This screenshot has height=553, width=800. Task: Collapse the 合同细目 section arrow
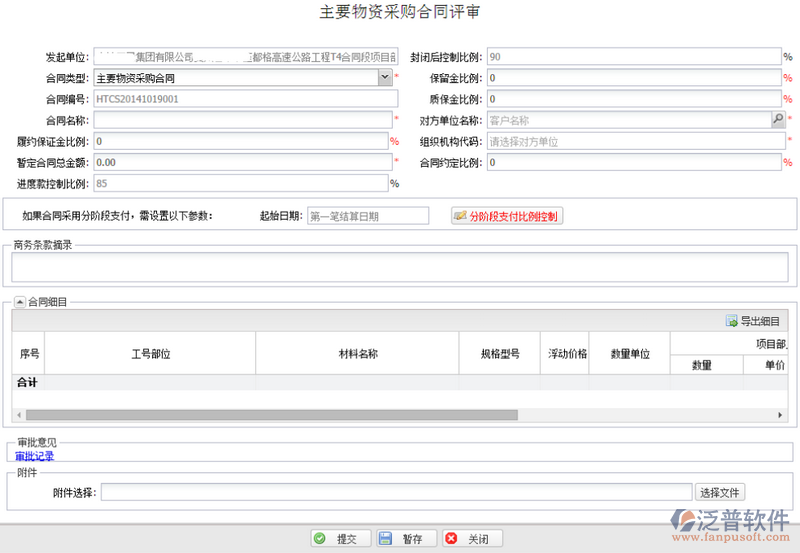pyautogui.click(x=20, y=301)
